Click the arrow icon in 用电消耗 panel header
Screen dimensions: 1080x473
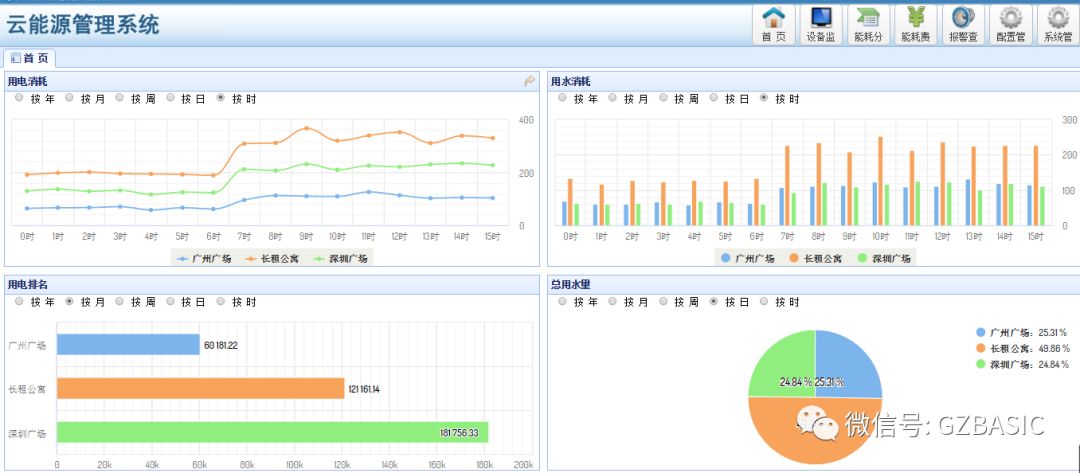point(530,81)
